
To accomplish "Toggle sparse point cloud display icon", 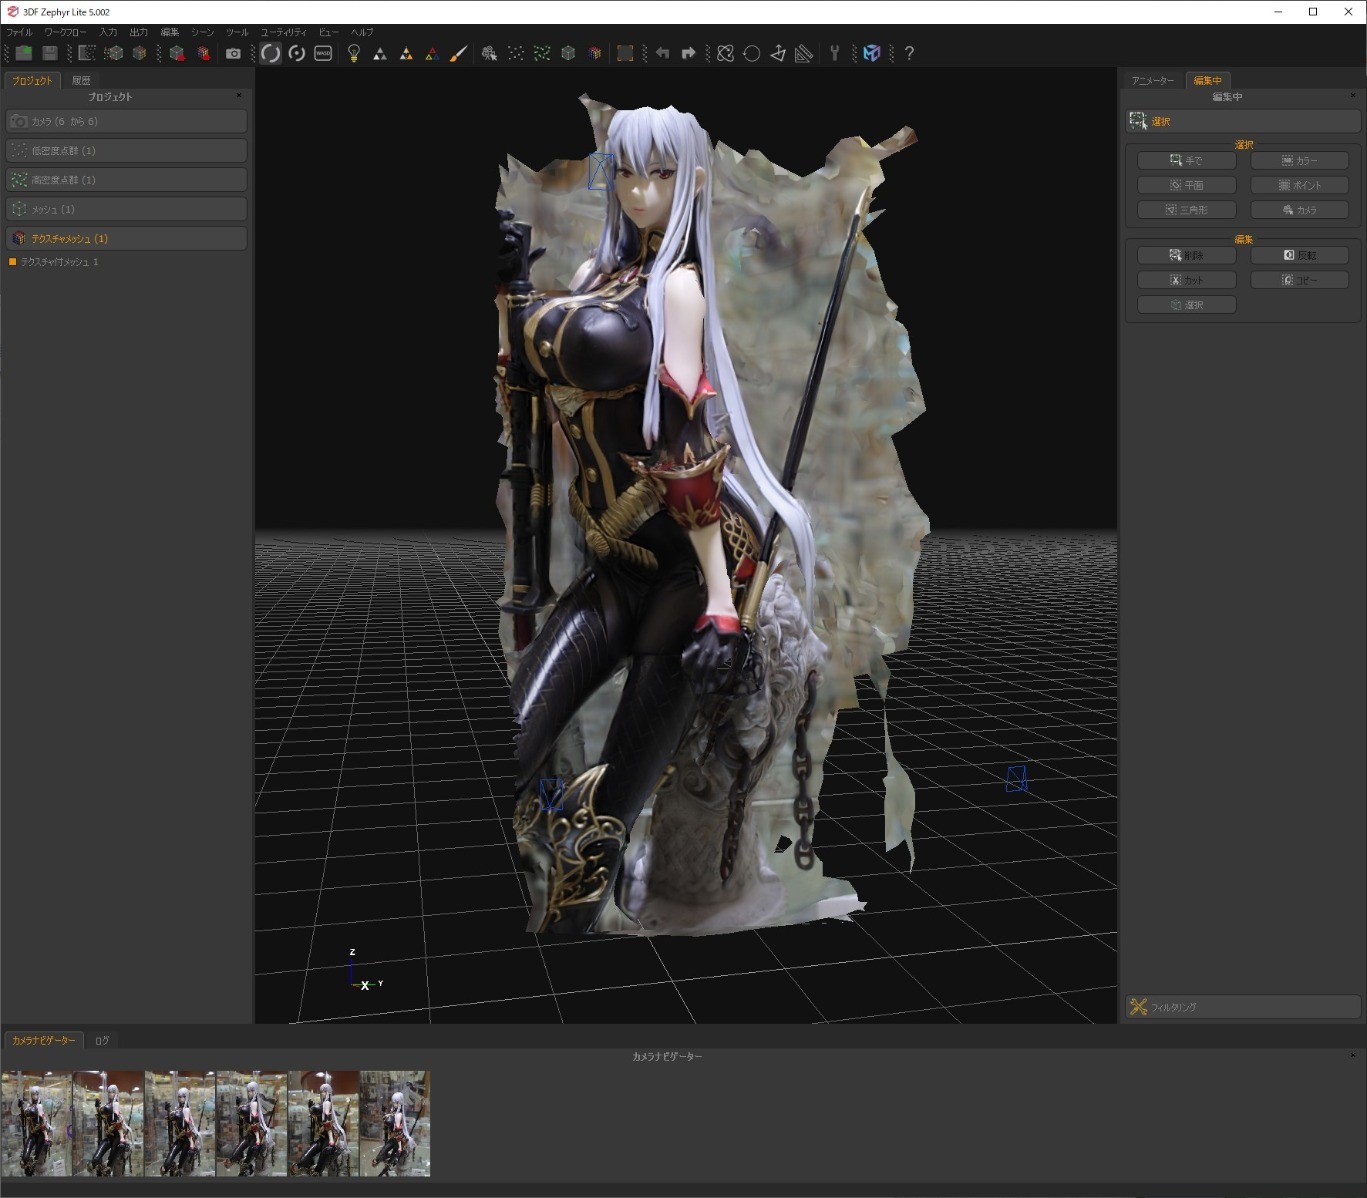I will (x=516, y=53).
